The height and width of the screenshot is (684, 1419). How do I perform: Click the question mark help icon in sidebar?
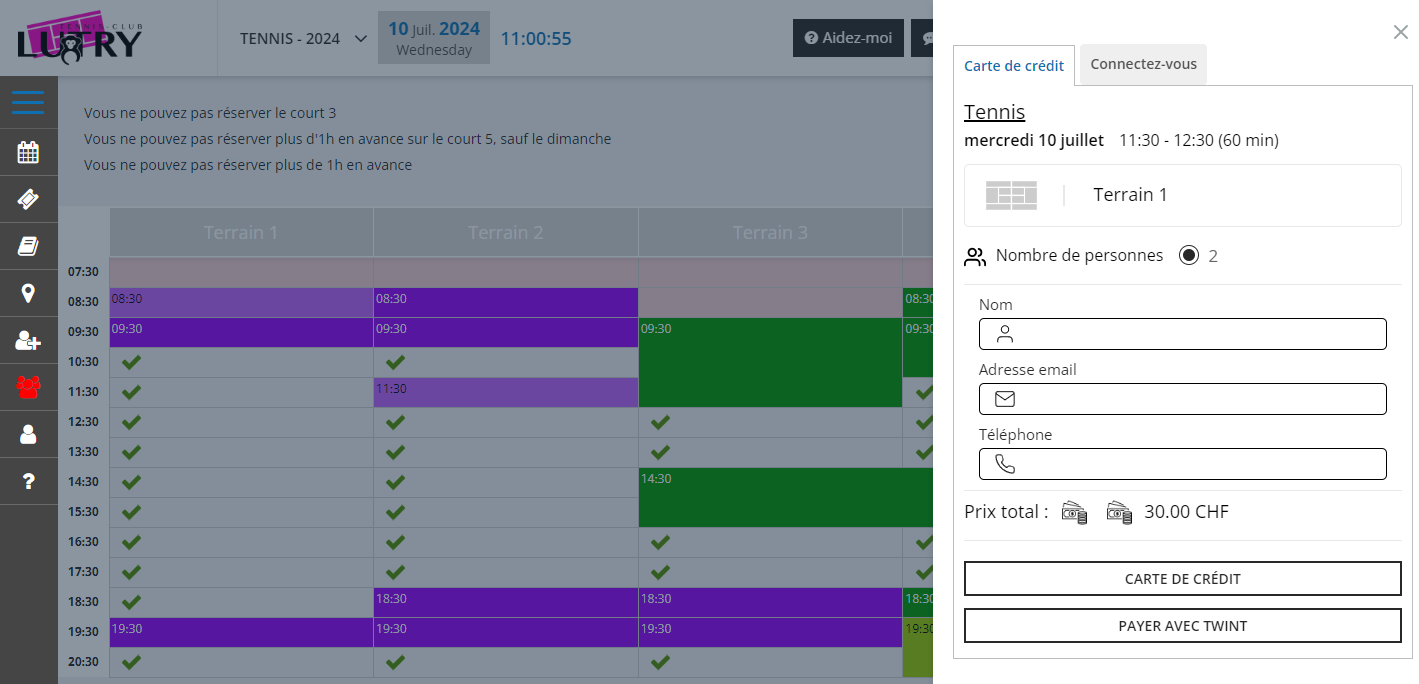click(x=28, y=482)
